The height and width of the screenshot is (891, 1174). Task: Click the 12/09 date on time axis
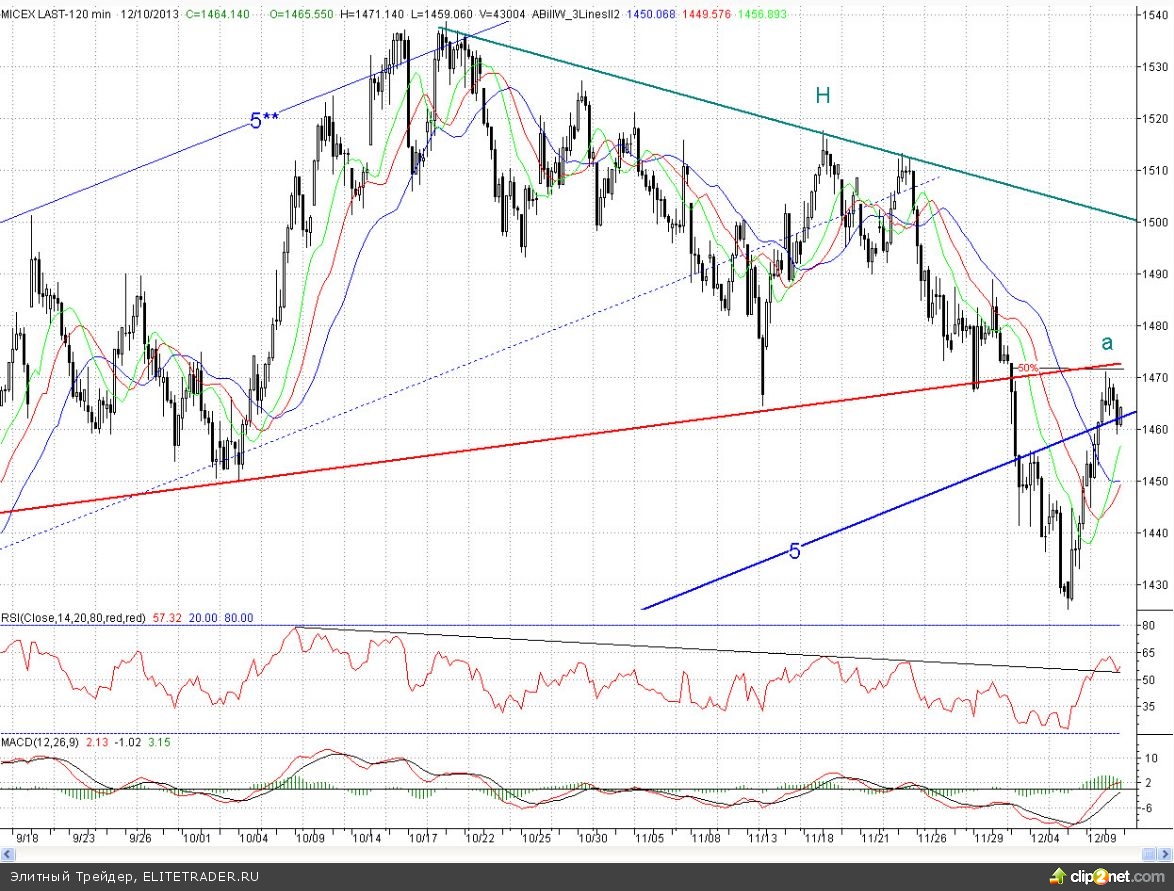tap(1102, 836)
